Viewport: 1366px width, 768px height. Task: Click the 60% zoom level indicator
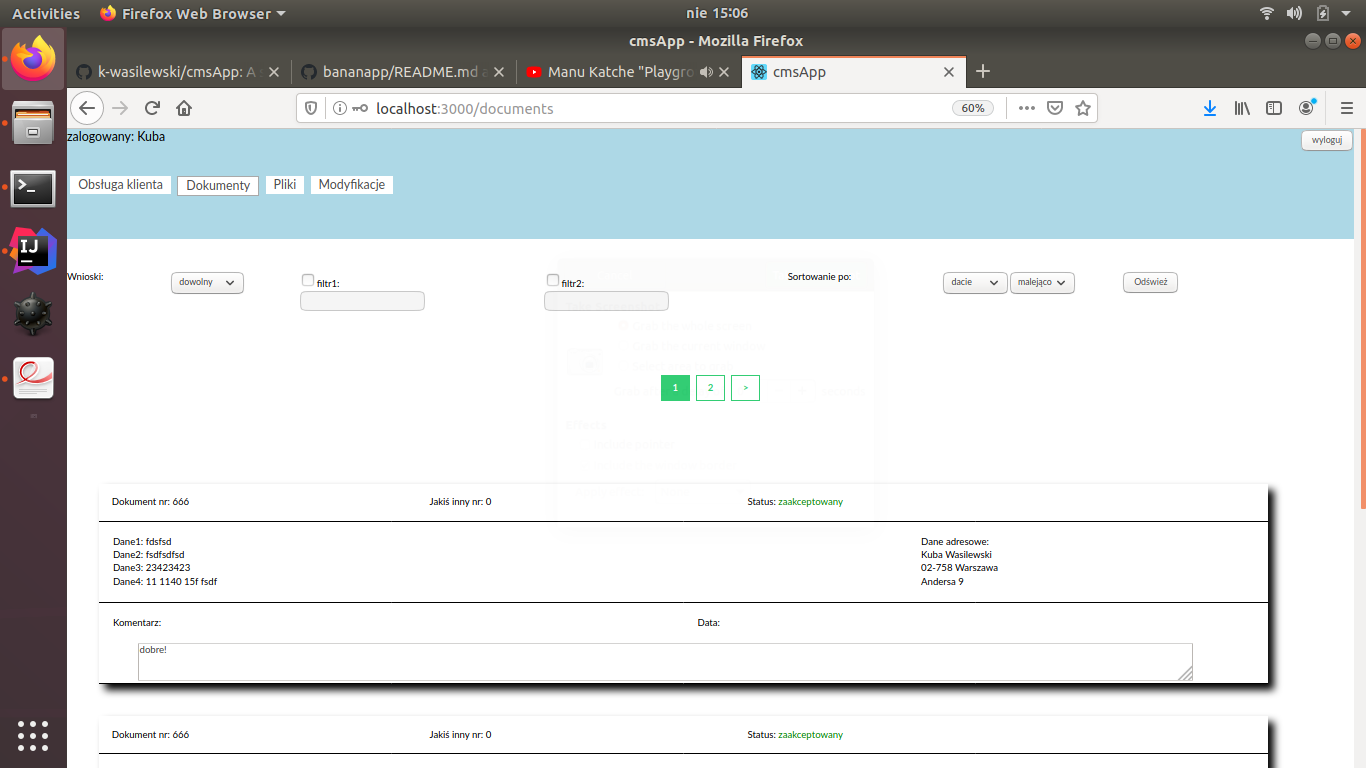[x=973, y=108]
